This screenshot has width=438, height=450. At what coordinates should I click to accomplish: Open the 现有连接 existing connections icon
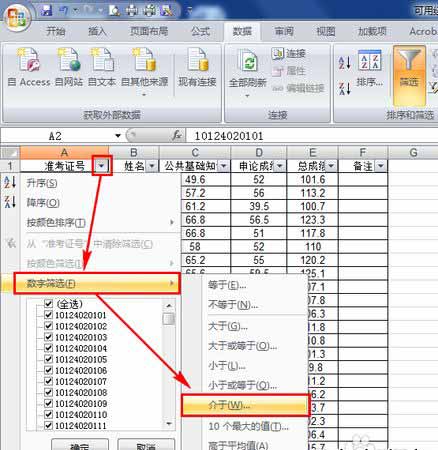(x=197, y=61)
